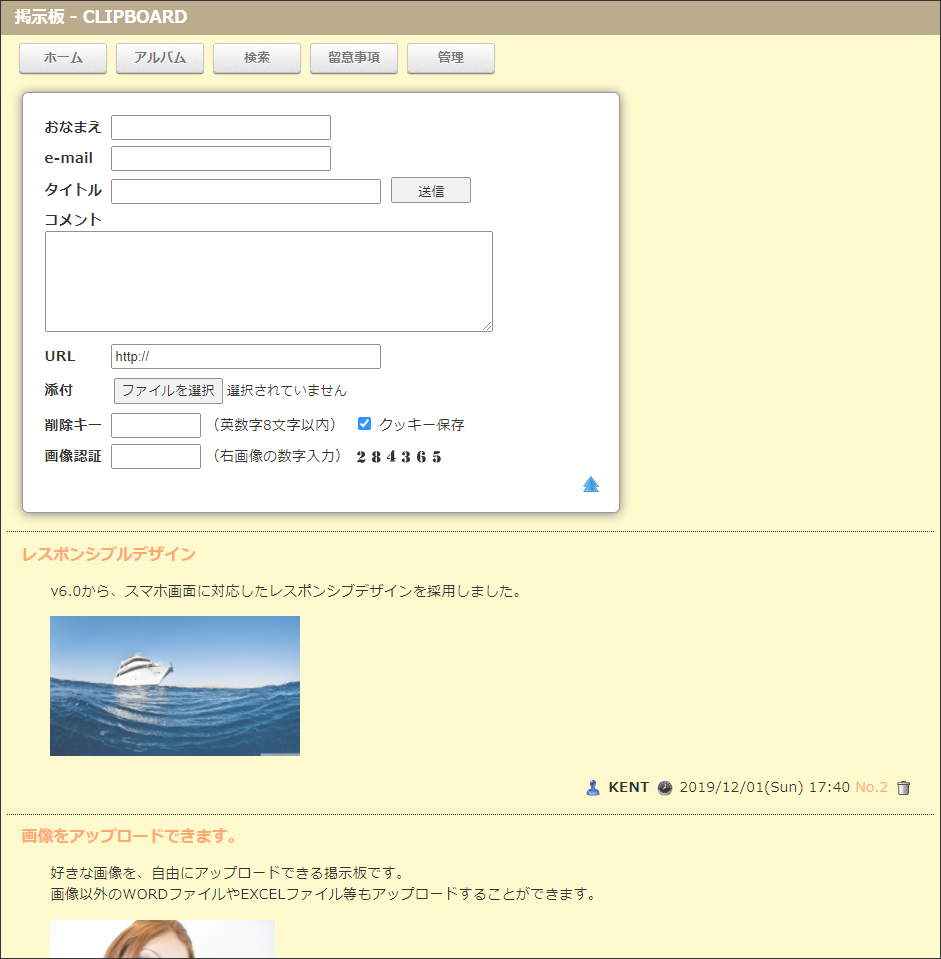
Task: Focus the 削除キー input box
Action: (x=156, y=426)
